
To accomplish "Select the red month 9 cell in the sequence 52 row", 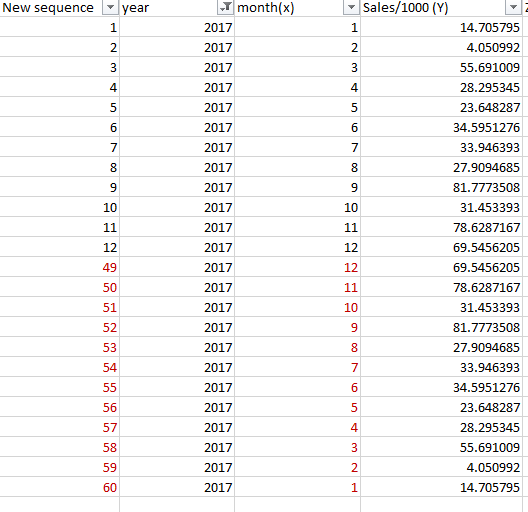I will point(297,327).
